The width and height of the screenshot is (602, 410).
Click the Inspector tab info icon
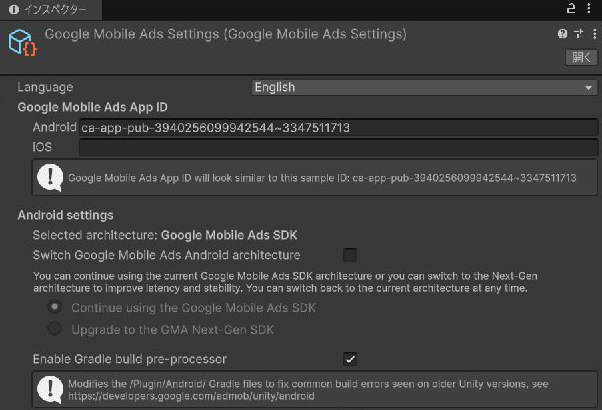(14, 10)
